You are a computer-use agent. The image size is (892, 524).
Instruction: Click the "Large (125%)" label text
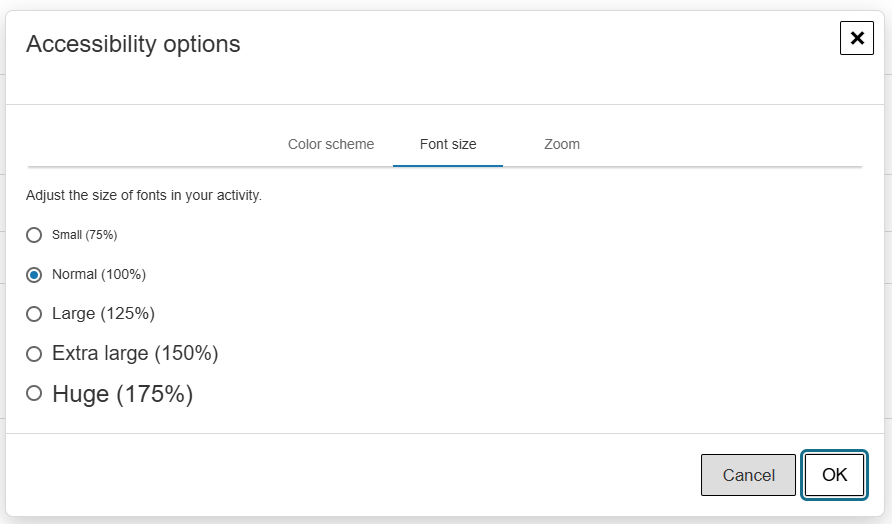point(103,314)
